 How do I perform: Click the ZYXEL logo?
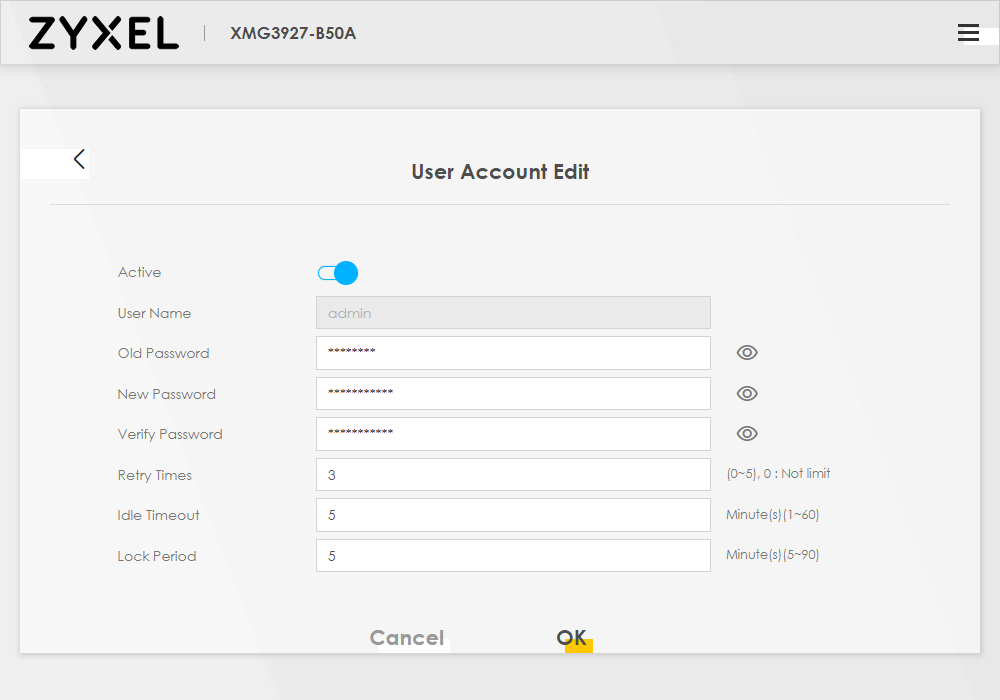point(103,33)
